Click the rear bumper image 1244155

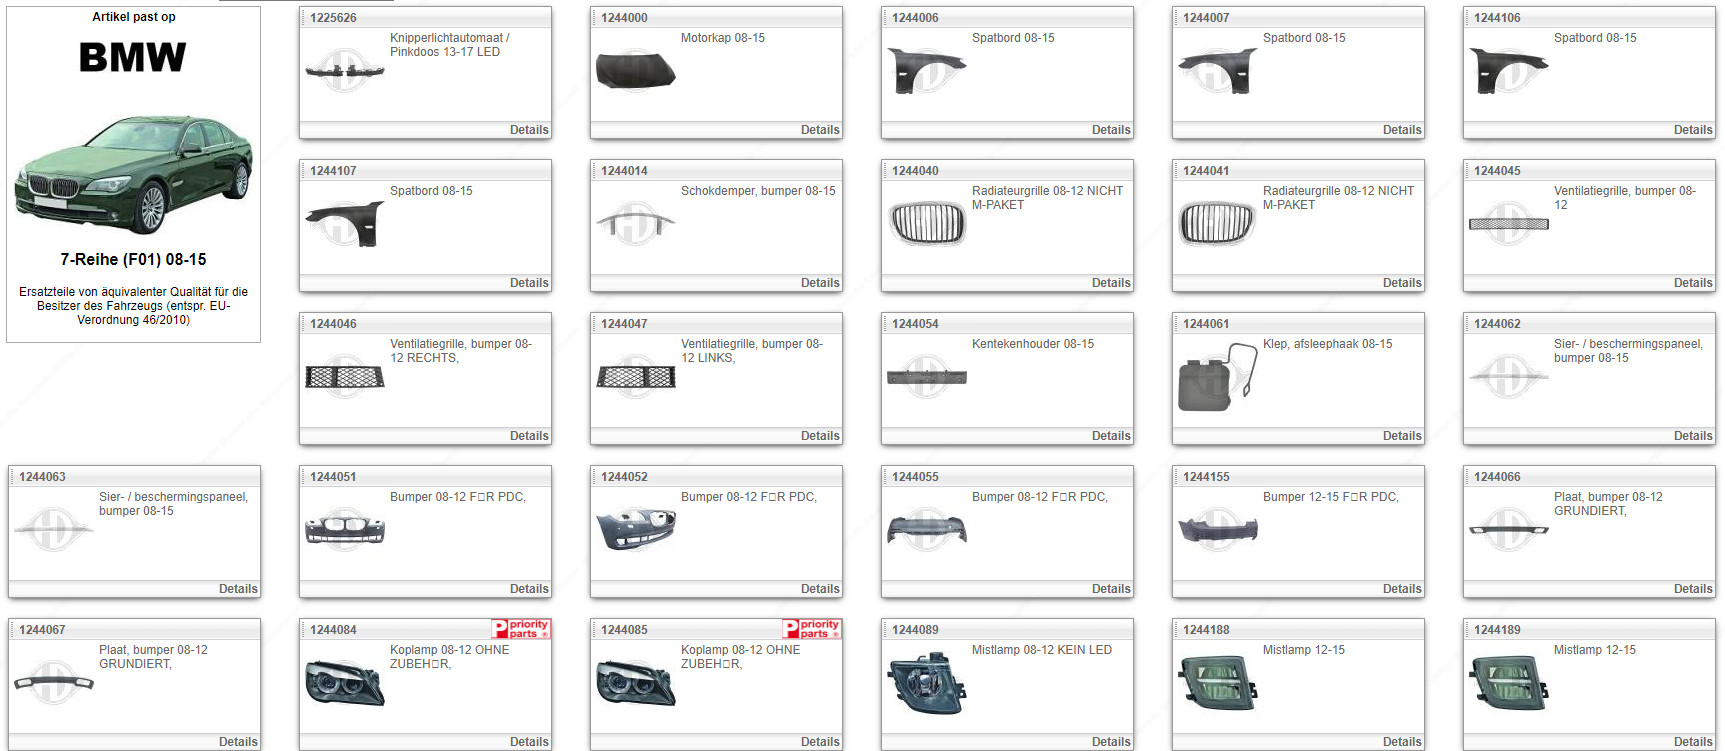[x=1218, y=530]
